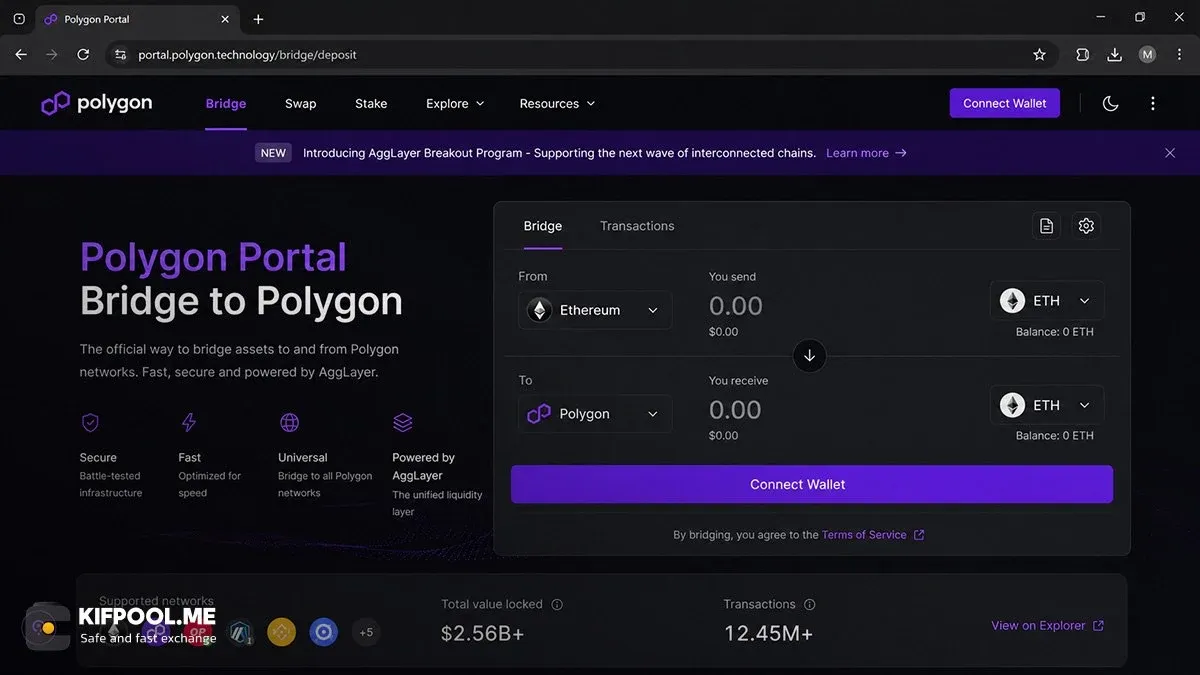Open the To network Polygon dropdown

(x=595, y=414)
